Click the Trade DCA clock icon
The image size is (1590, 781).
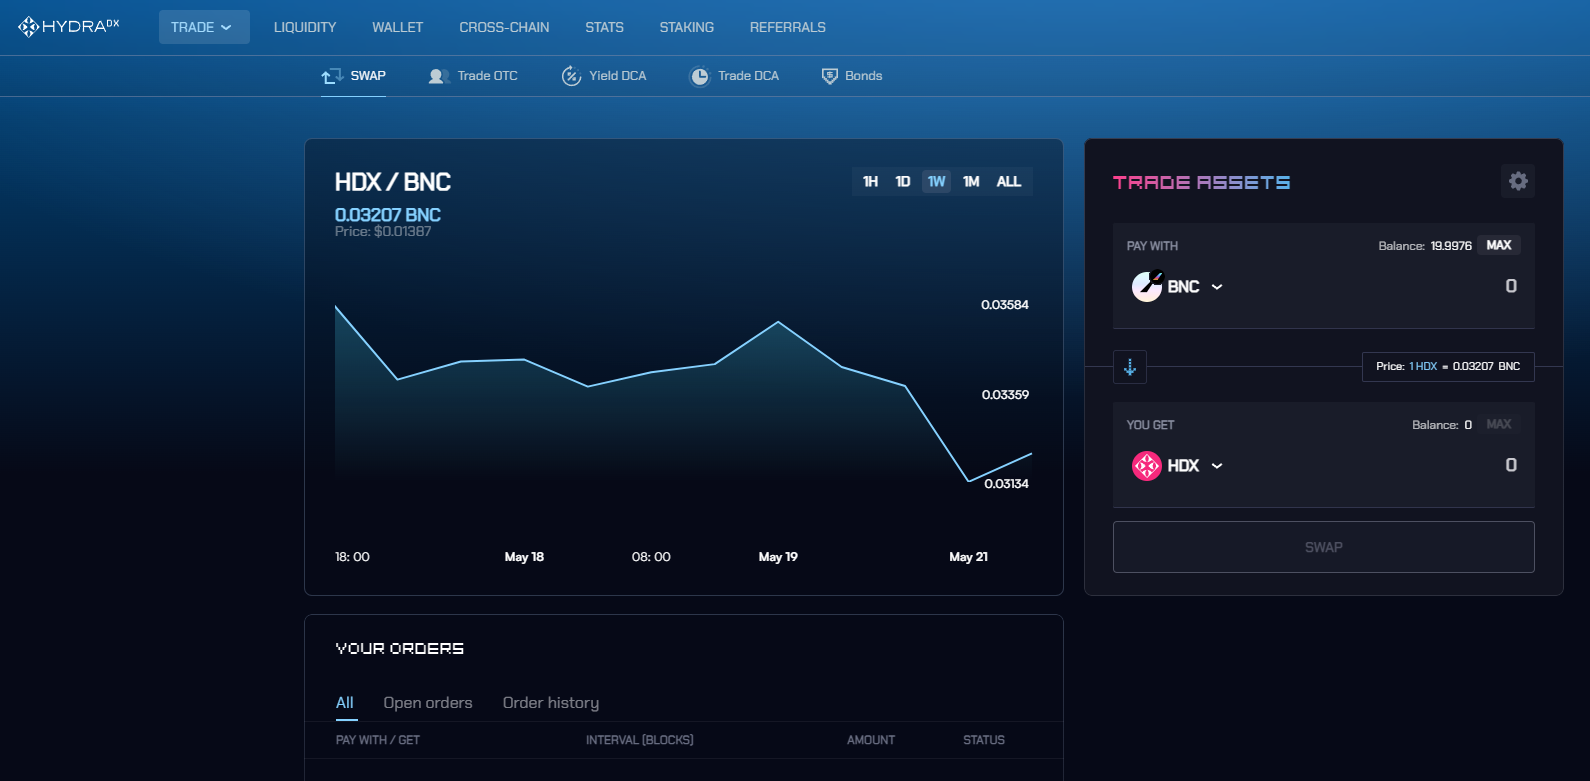tap(700, 76)
